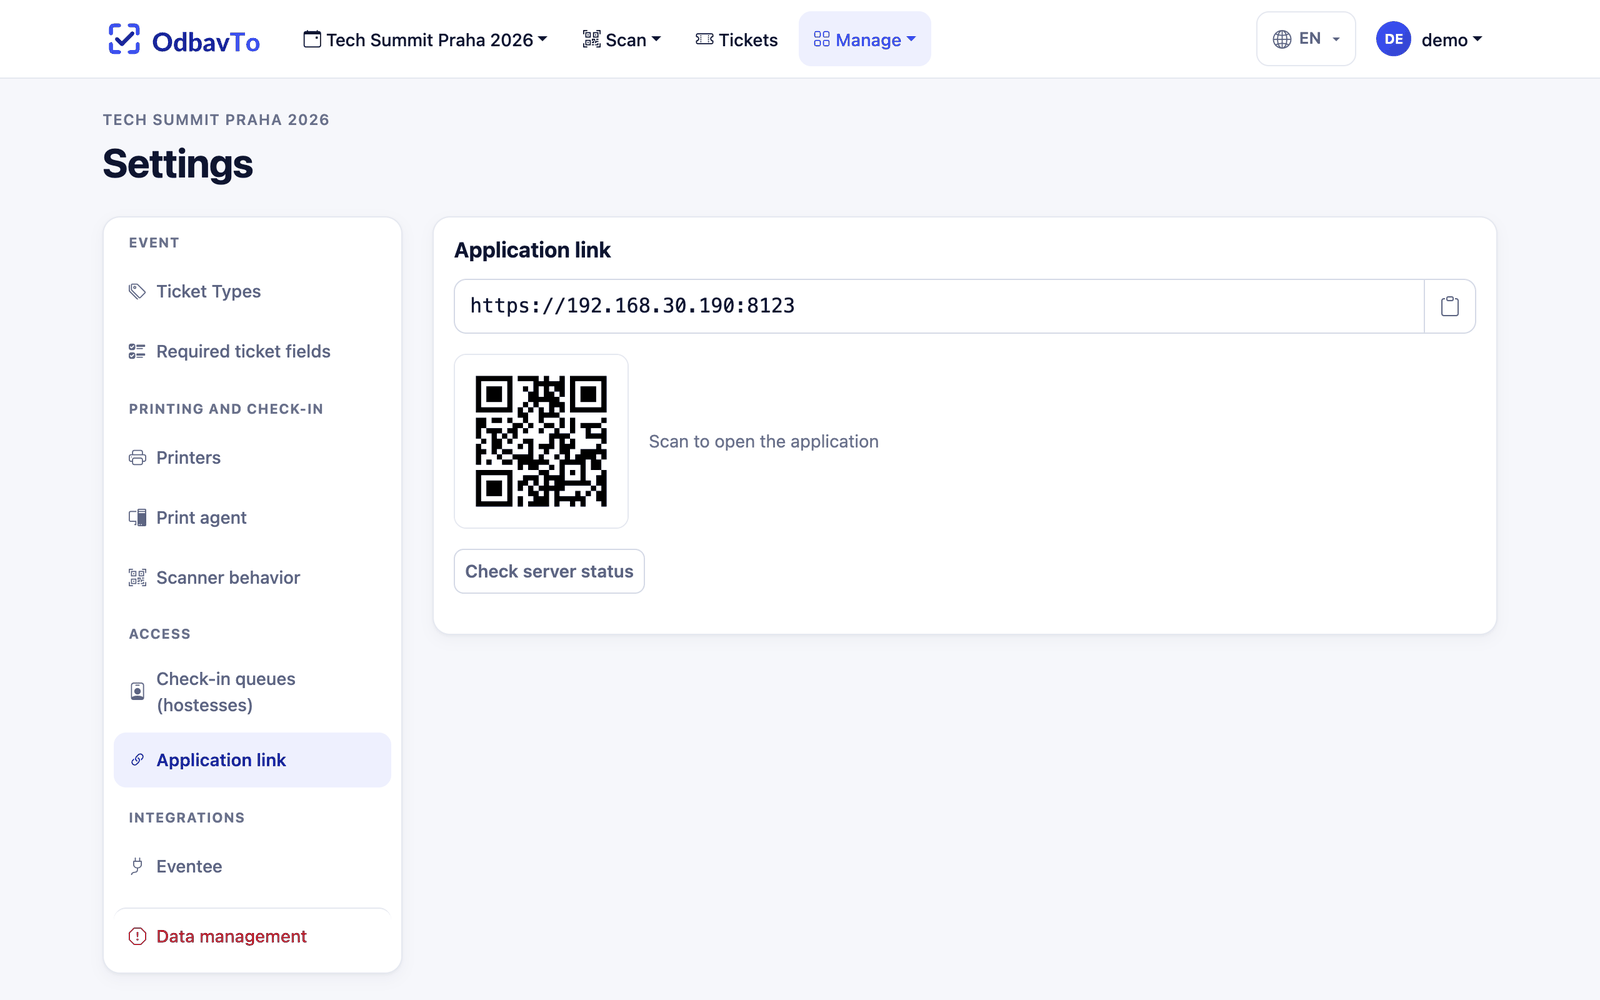The image size is (1600, 1000).
Task: Click the ticket icon next to Tickets
Action: tap(705, 39)
